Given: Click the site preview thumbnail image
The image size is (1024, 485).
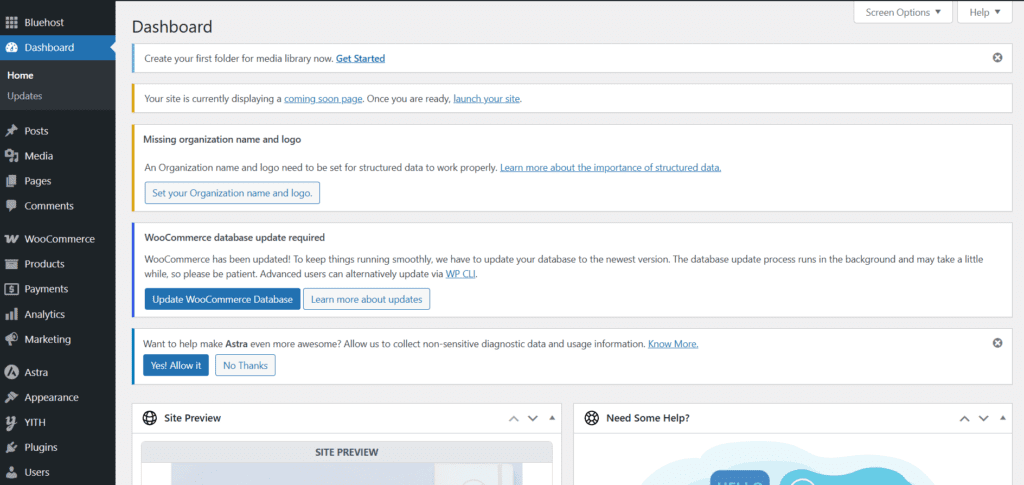Looking at the screenshot, I should point(347,474).
